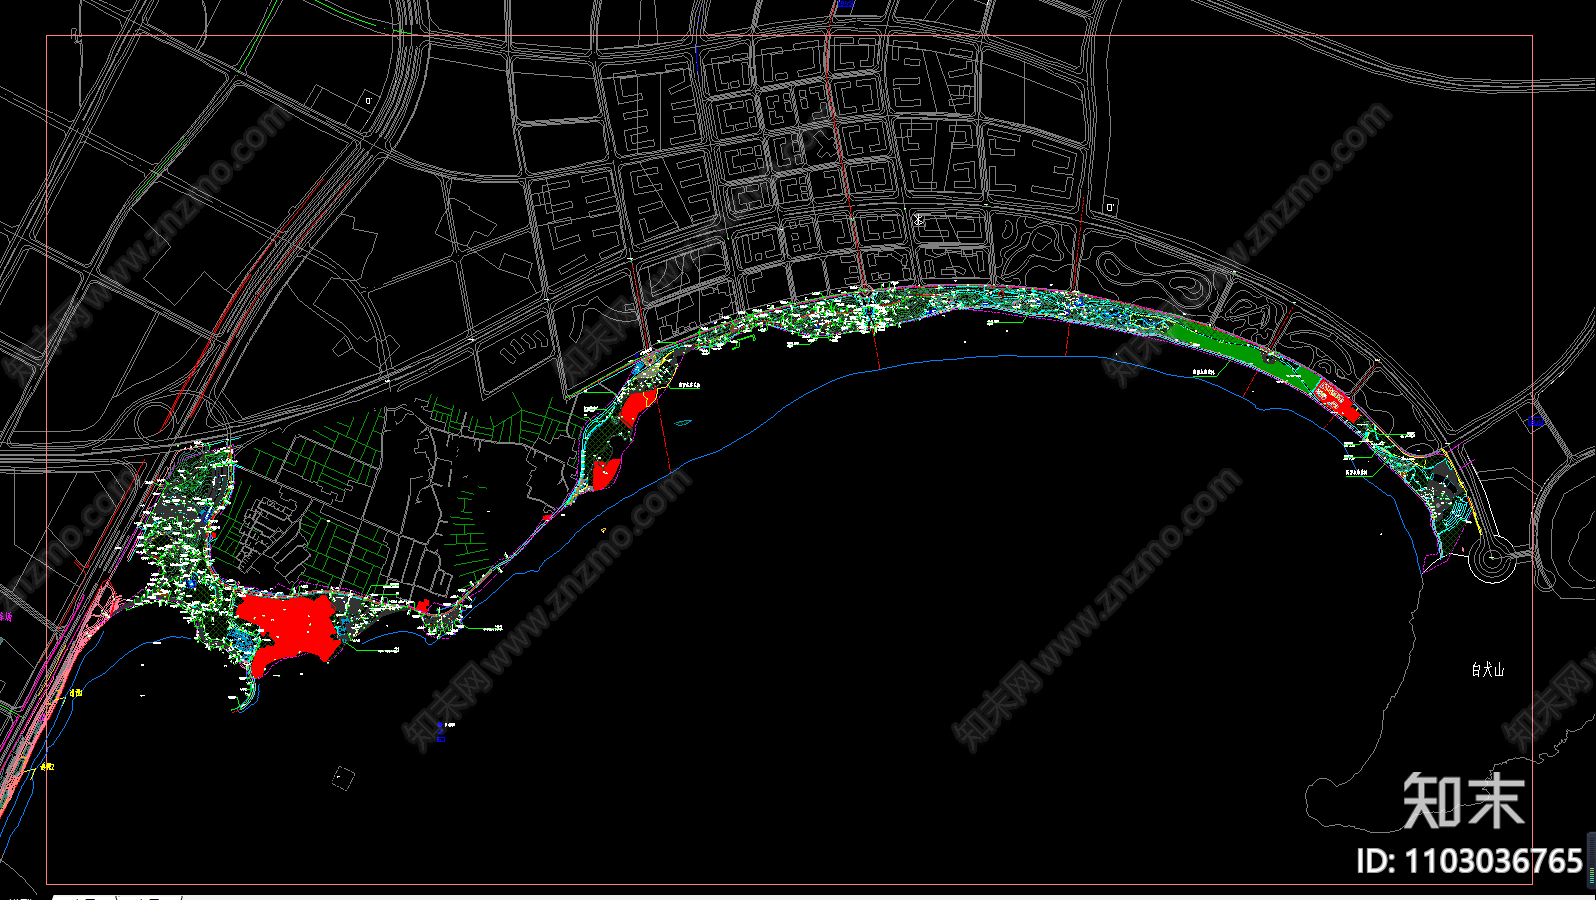Click the upper red patch on the mid-west shoreline
The width and height of the screenshot is (1596, 900).
pos(634,406)
